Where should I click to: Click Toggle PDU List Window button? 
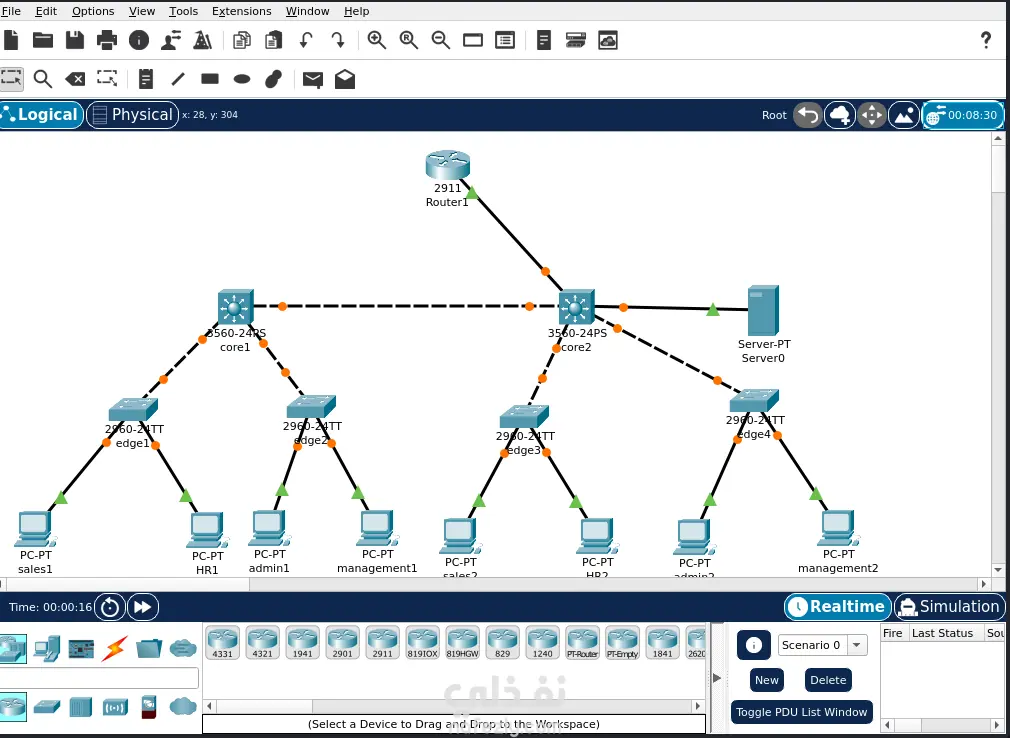pyautogui.click(x=801, y=712)
